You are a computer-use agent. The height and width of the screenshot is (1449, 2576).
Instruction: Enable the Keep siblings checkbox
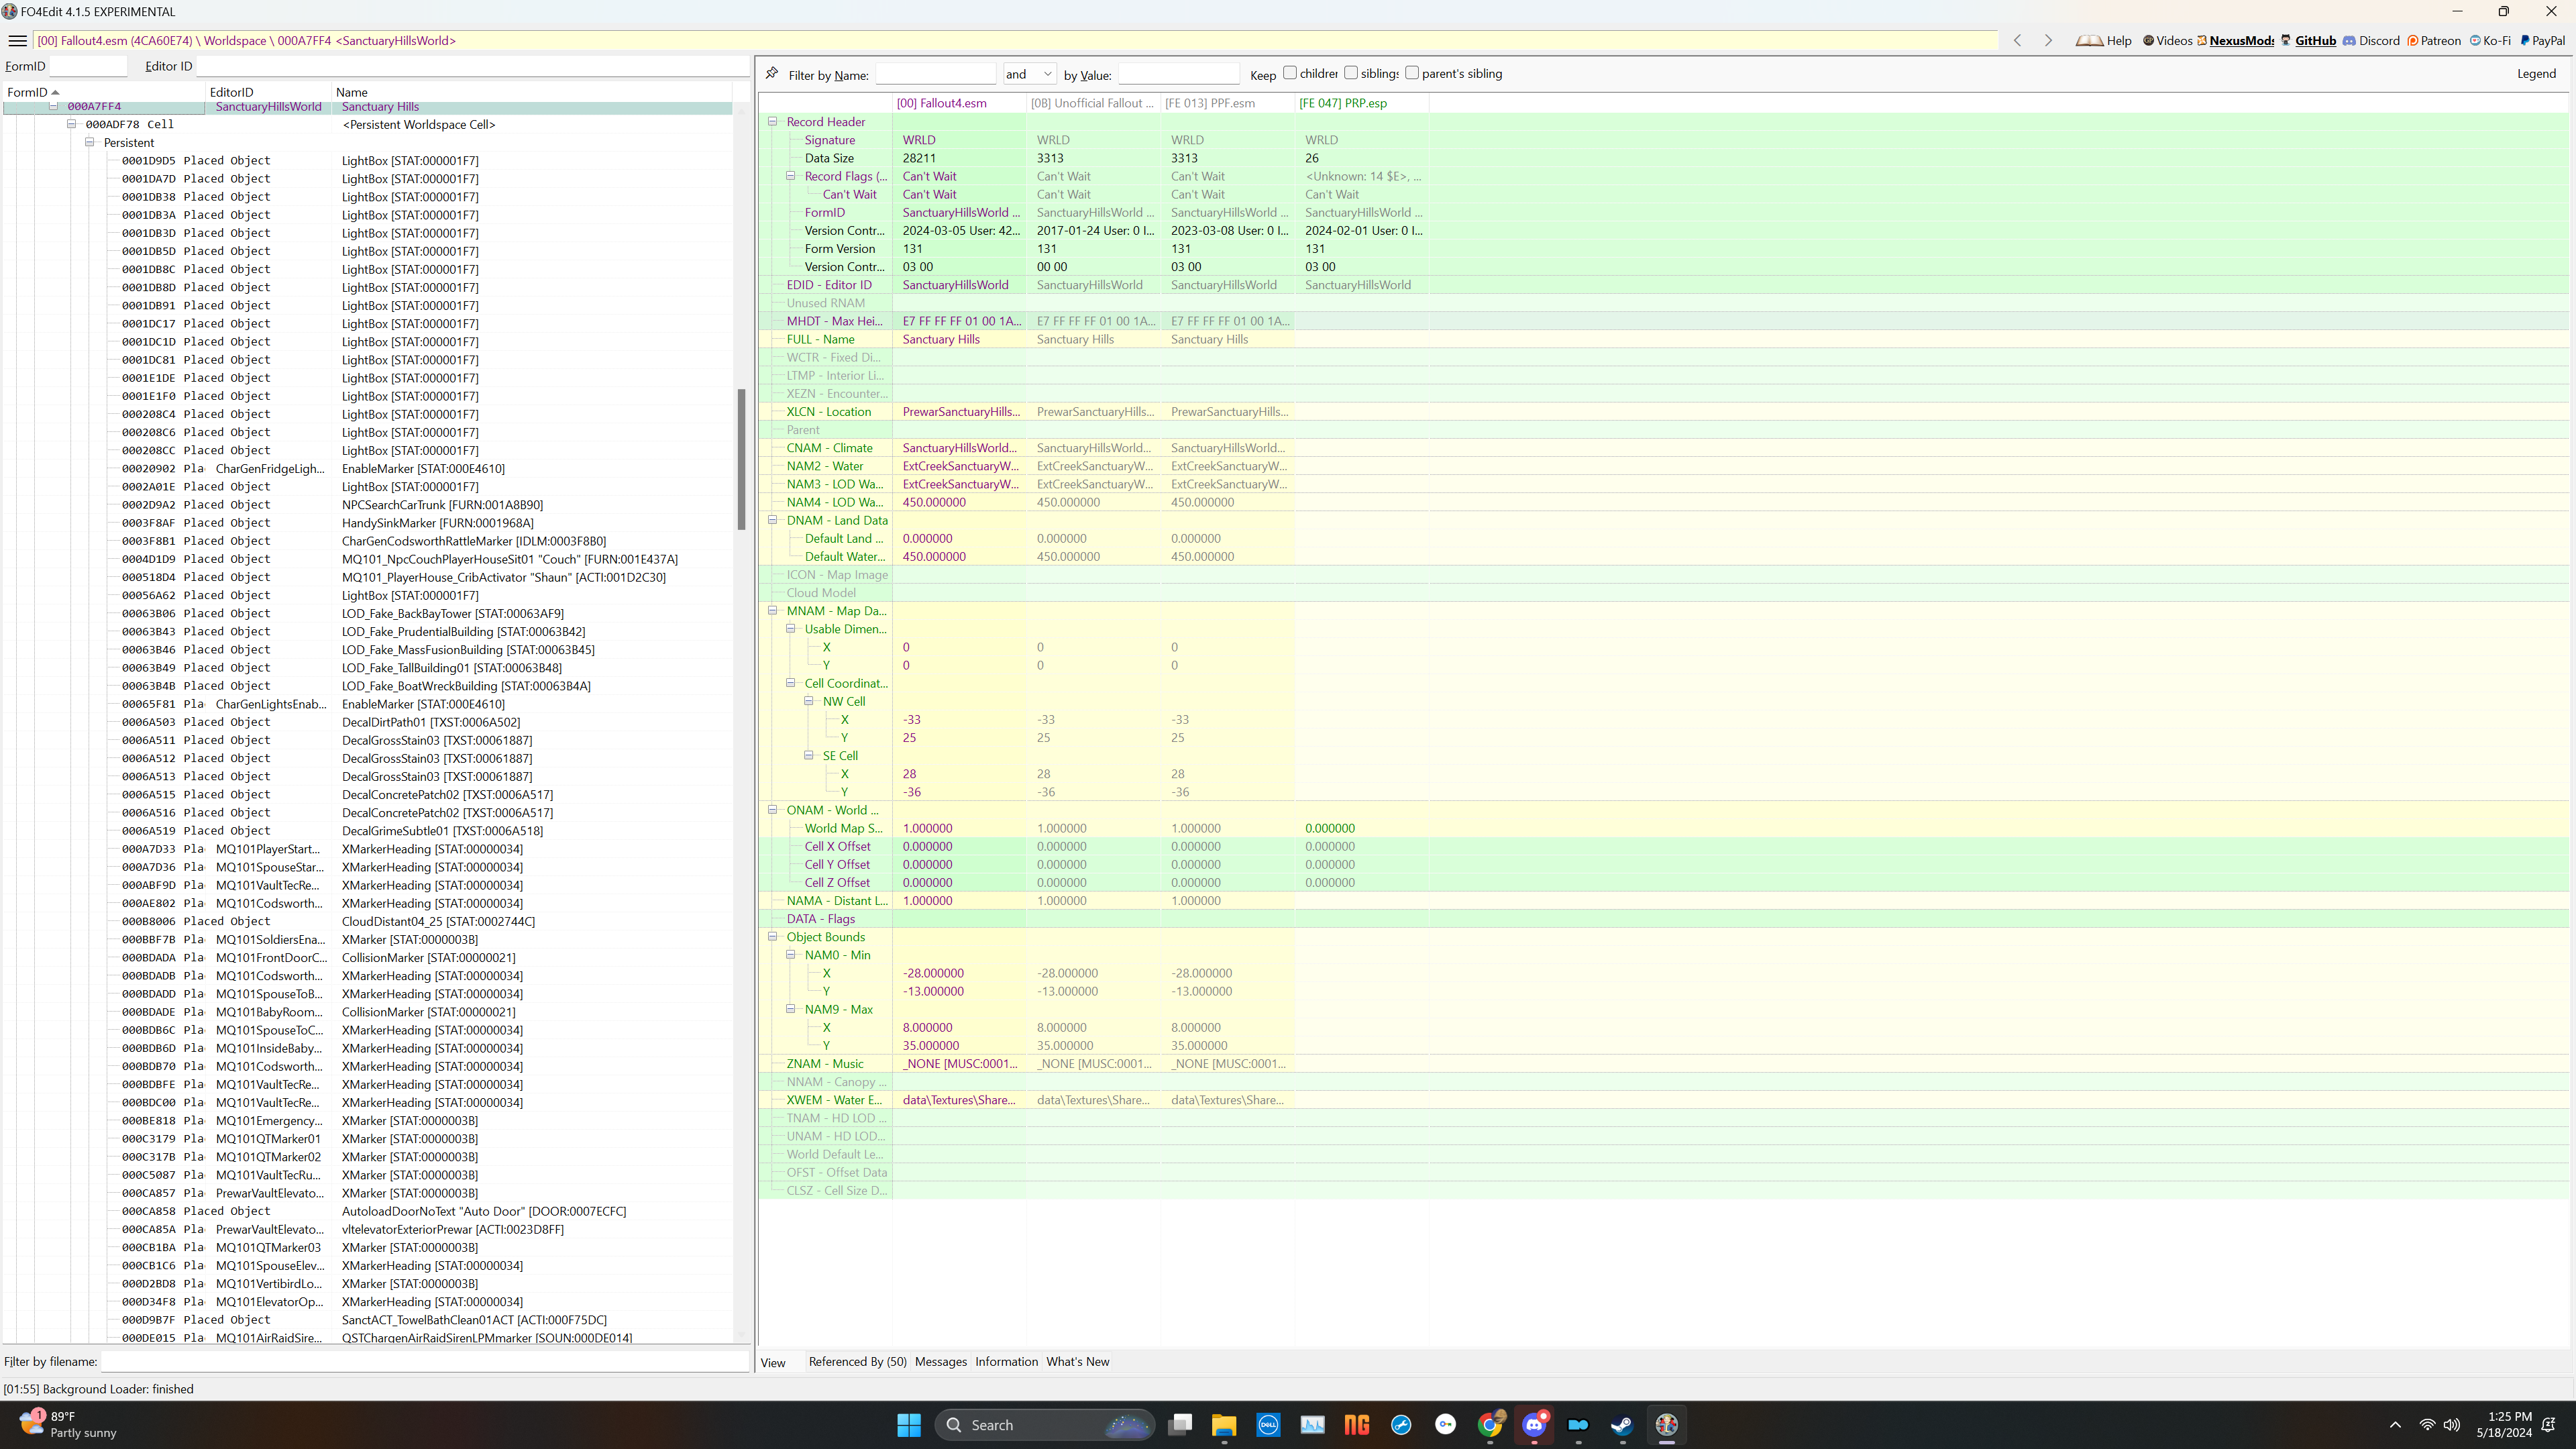(1351, 73)
